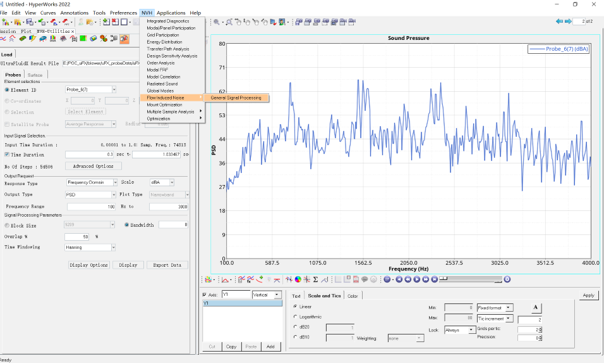Click the first NVH utility crossing-curves icon
Screen dimensions: 604x363
3,39
